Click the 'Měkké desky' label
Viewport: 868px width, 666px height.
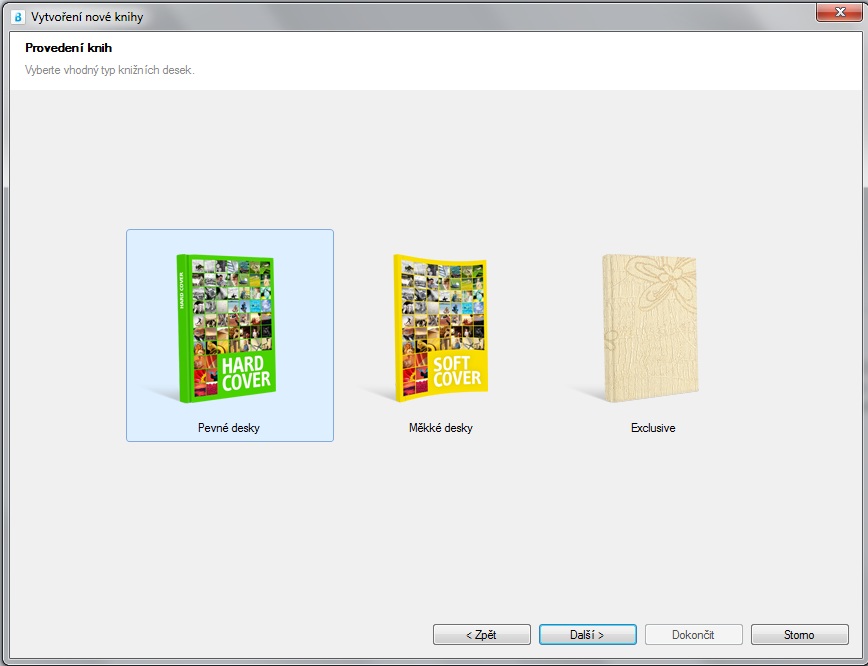click(x=441, y=428)
